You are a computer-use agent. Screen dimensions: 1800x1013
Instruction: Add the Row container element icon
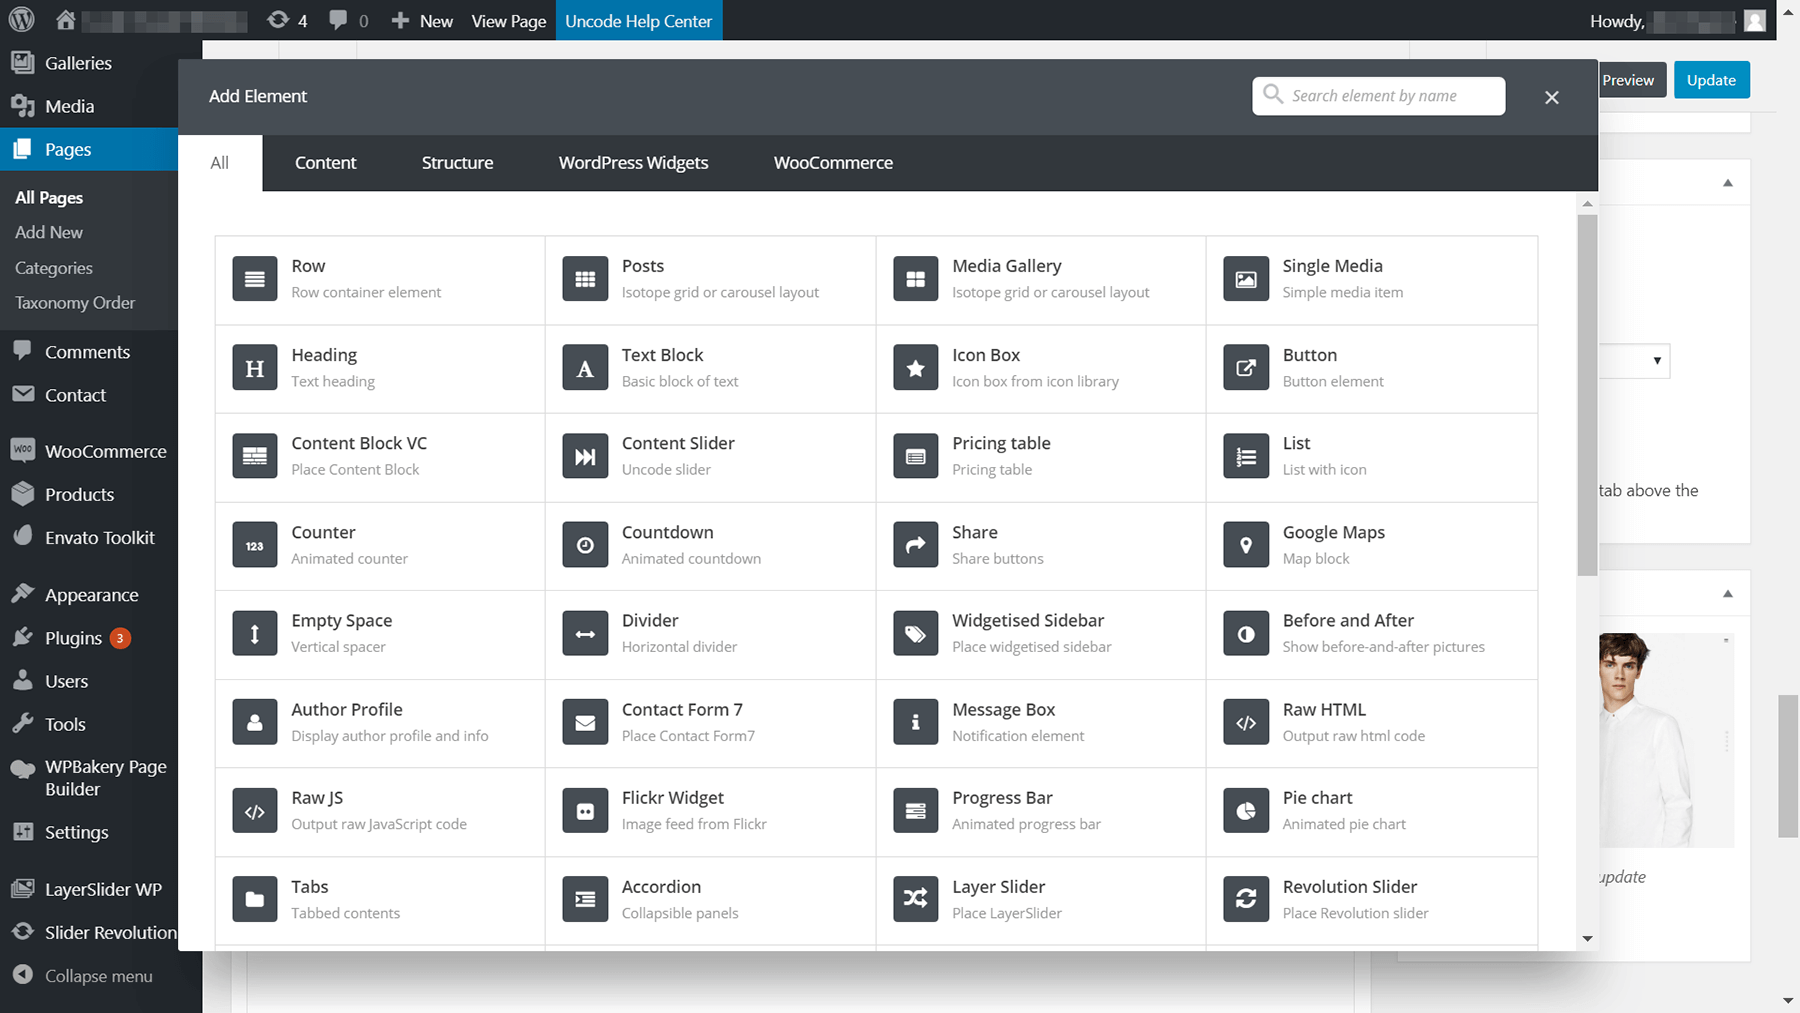[x=254, y=279]
